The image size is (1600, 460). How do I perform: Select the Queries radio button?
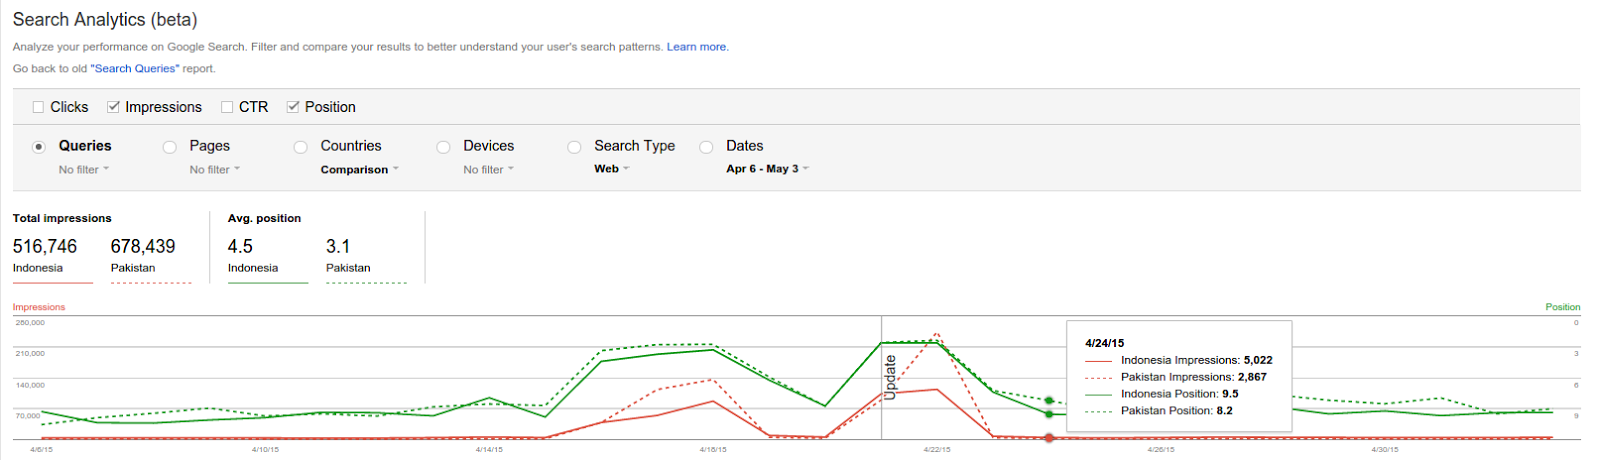click(x=39, y=147)
